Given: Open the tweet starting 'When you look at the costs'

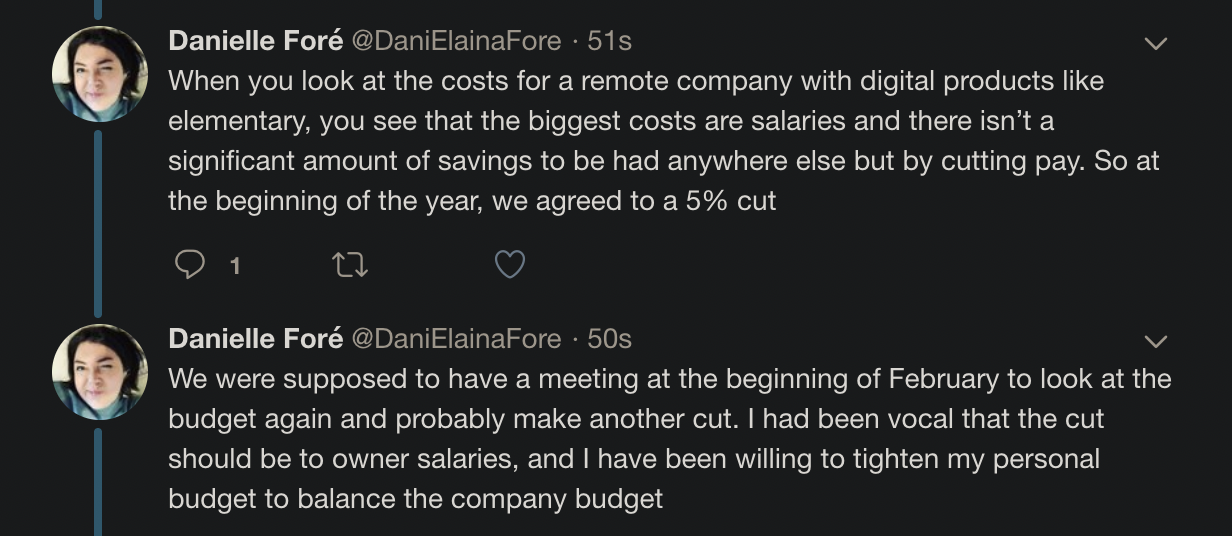Looking at the screenshot, I should tap(664, 140).
